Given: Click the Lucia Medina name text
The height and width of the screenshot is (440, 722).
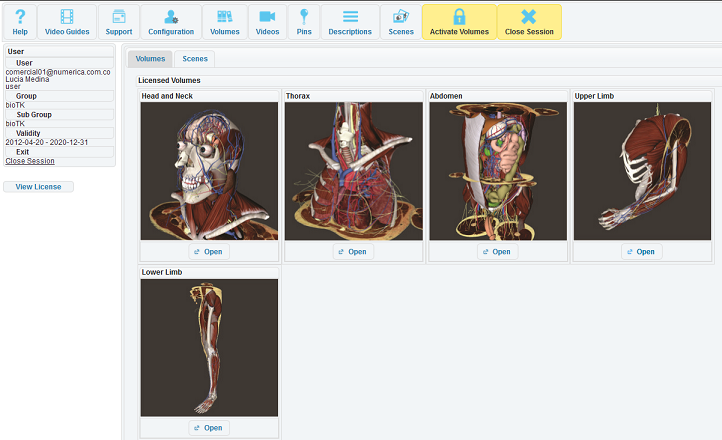Looking at the screenshot, I should tap(27, 79).
